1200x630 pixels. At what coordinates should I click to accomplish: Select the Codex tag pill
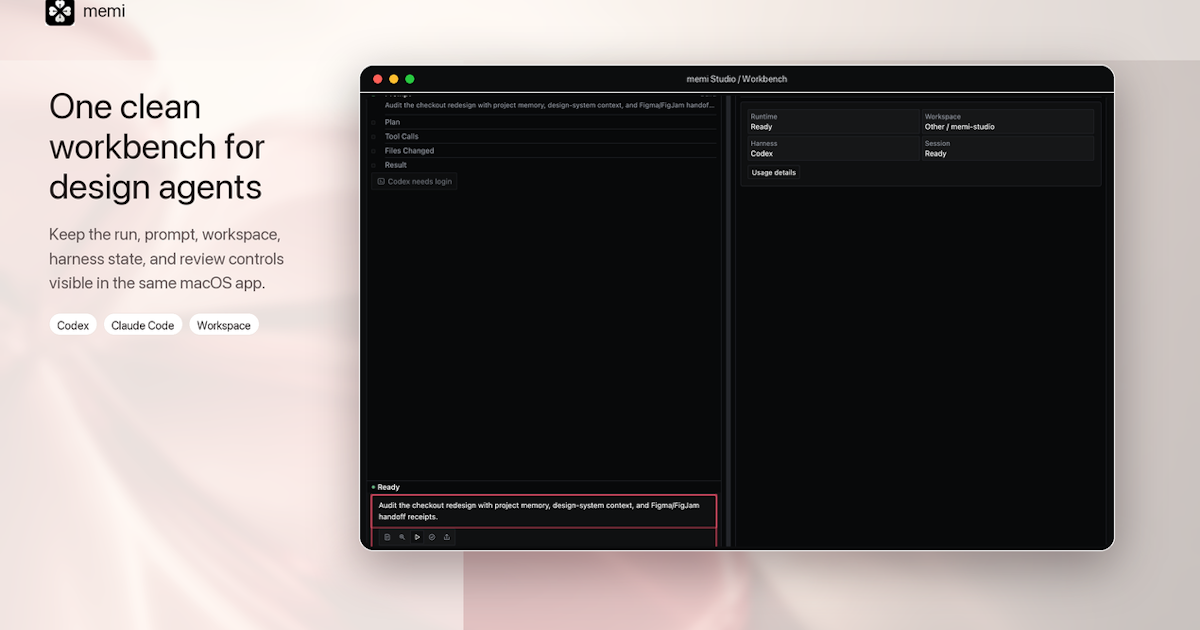click(73, 325)
